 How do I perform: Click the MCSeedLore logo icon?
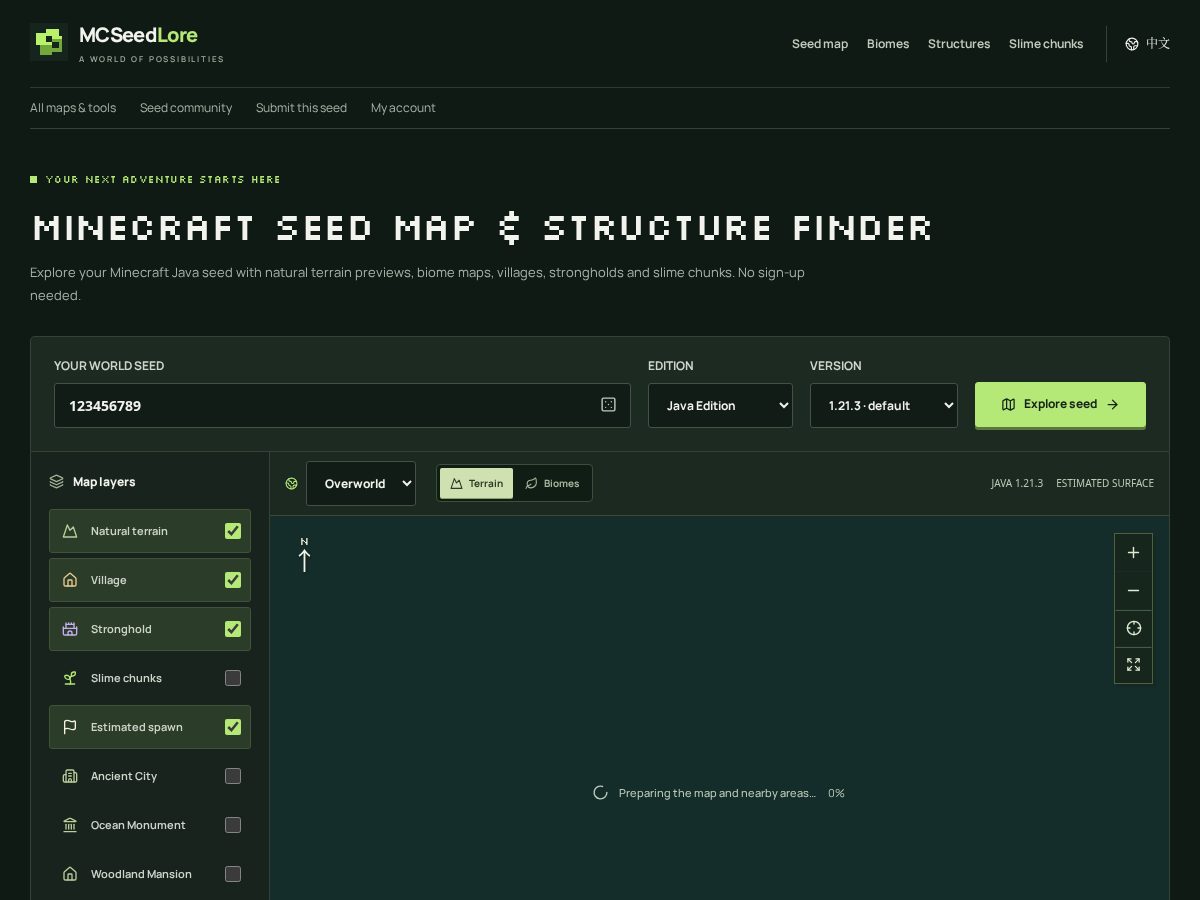(49, 42)
